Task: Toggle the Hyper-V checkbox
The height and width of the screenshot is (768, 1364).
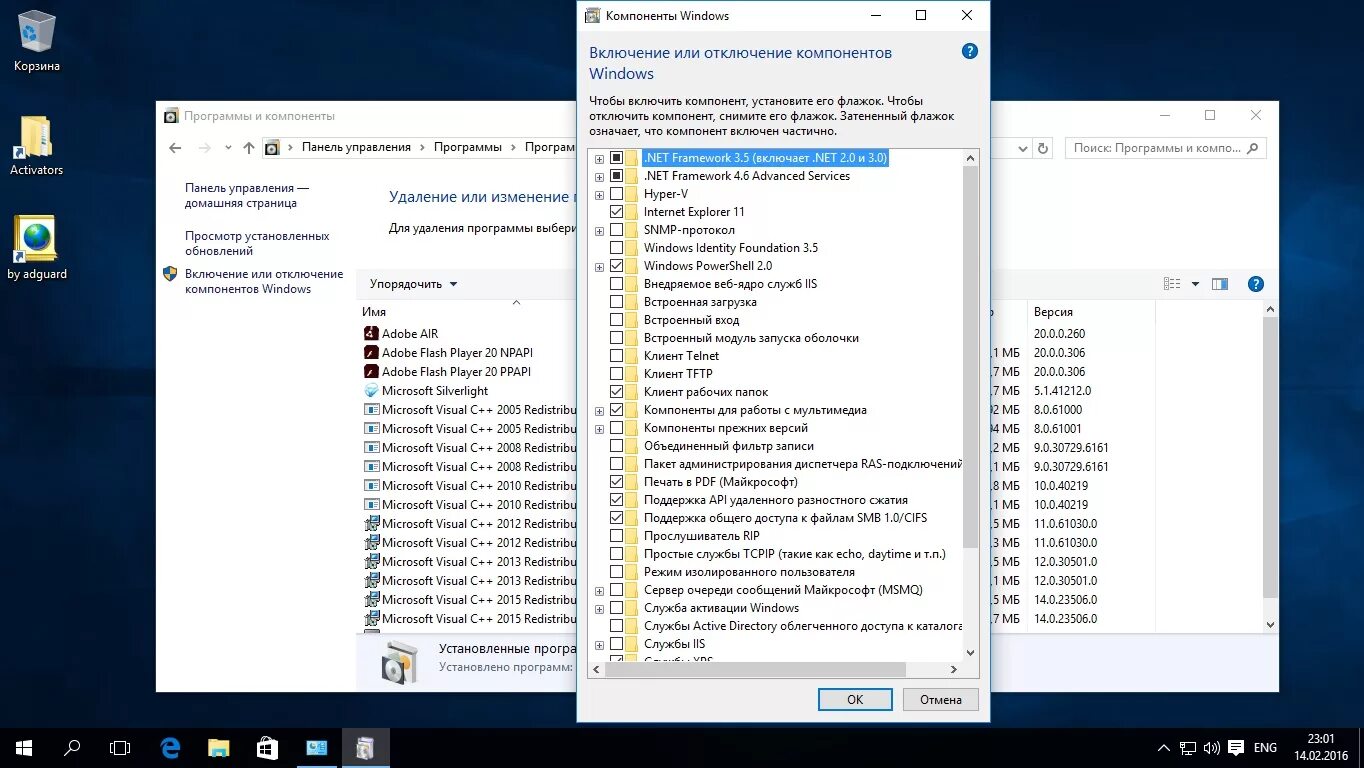Action: pyautogui.click(x=617, y=194)
